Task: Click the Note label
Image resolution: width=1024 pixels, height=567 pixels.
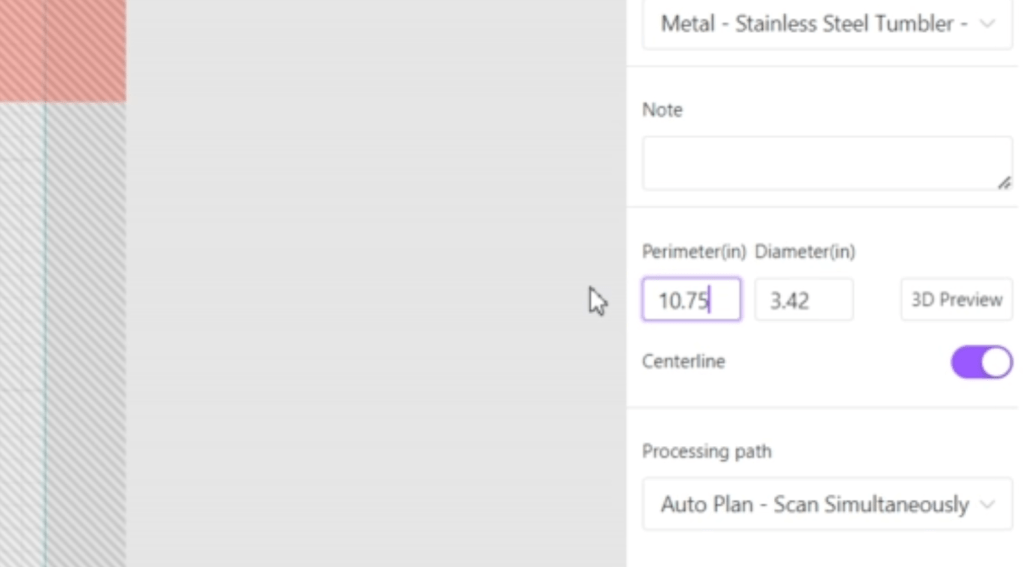Action: coord(662,110)
